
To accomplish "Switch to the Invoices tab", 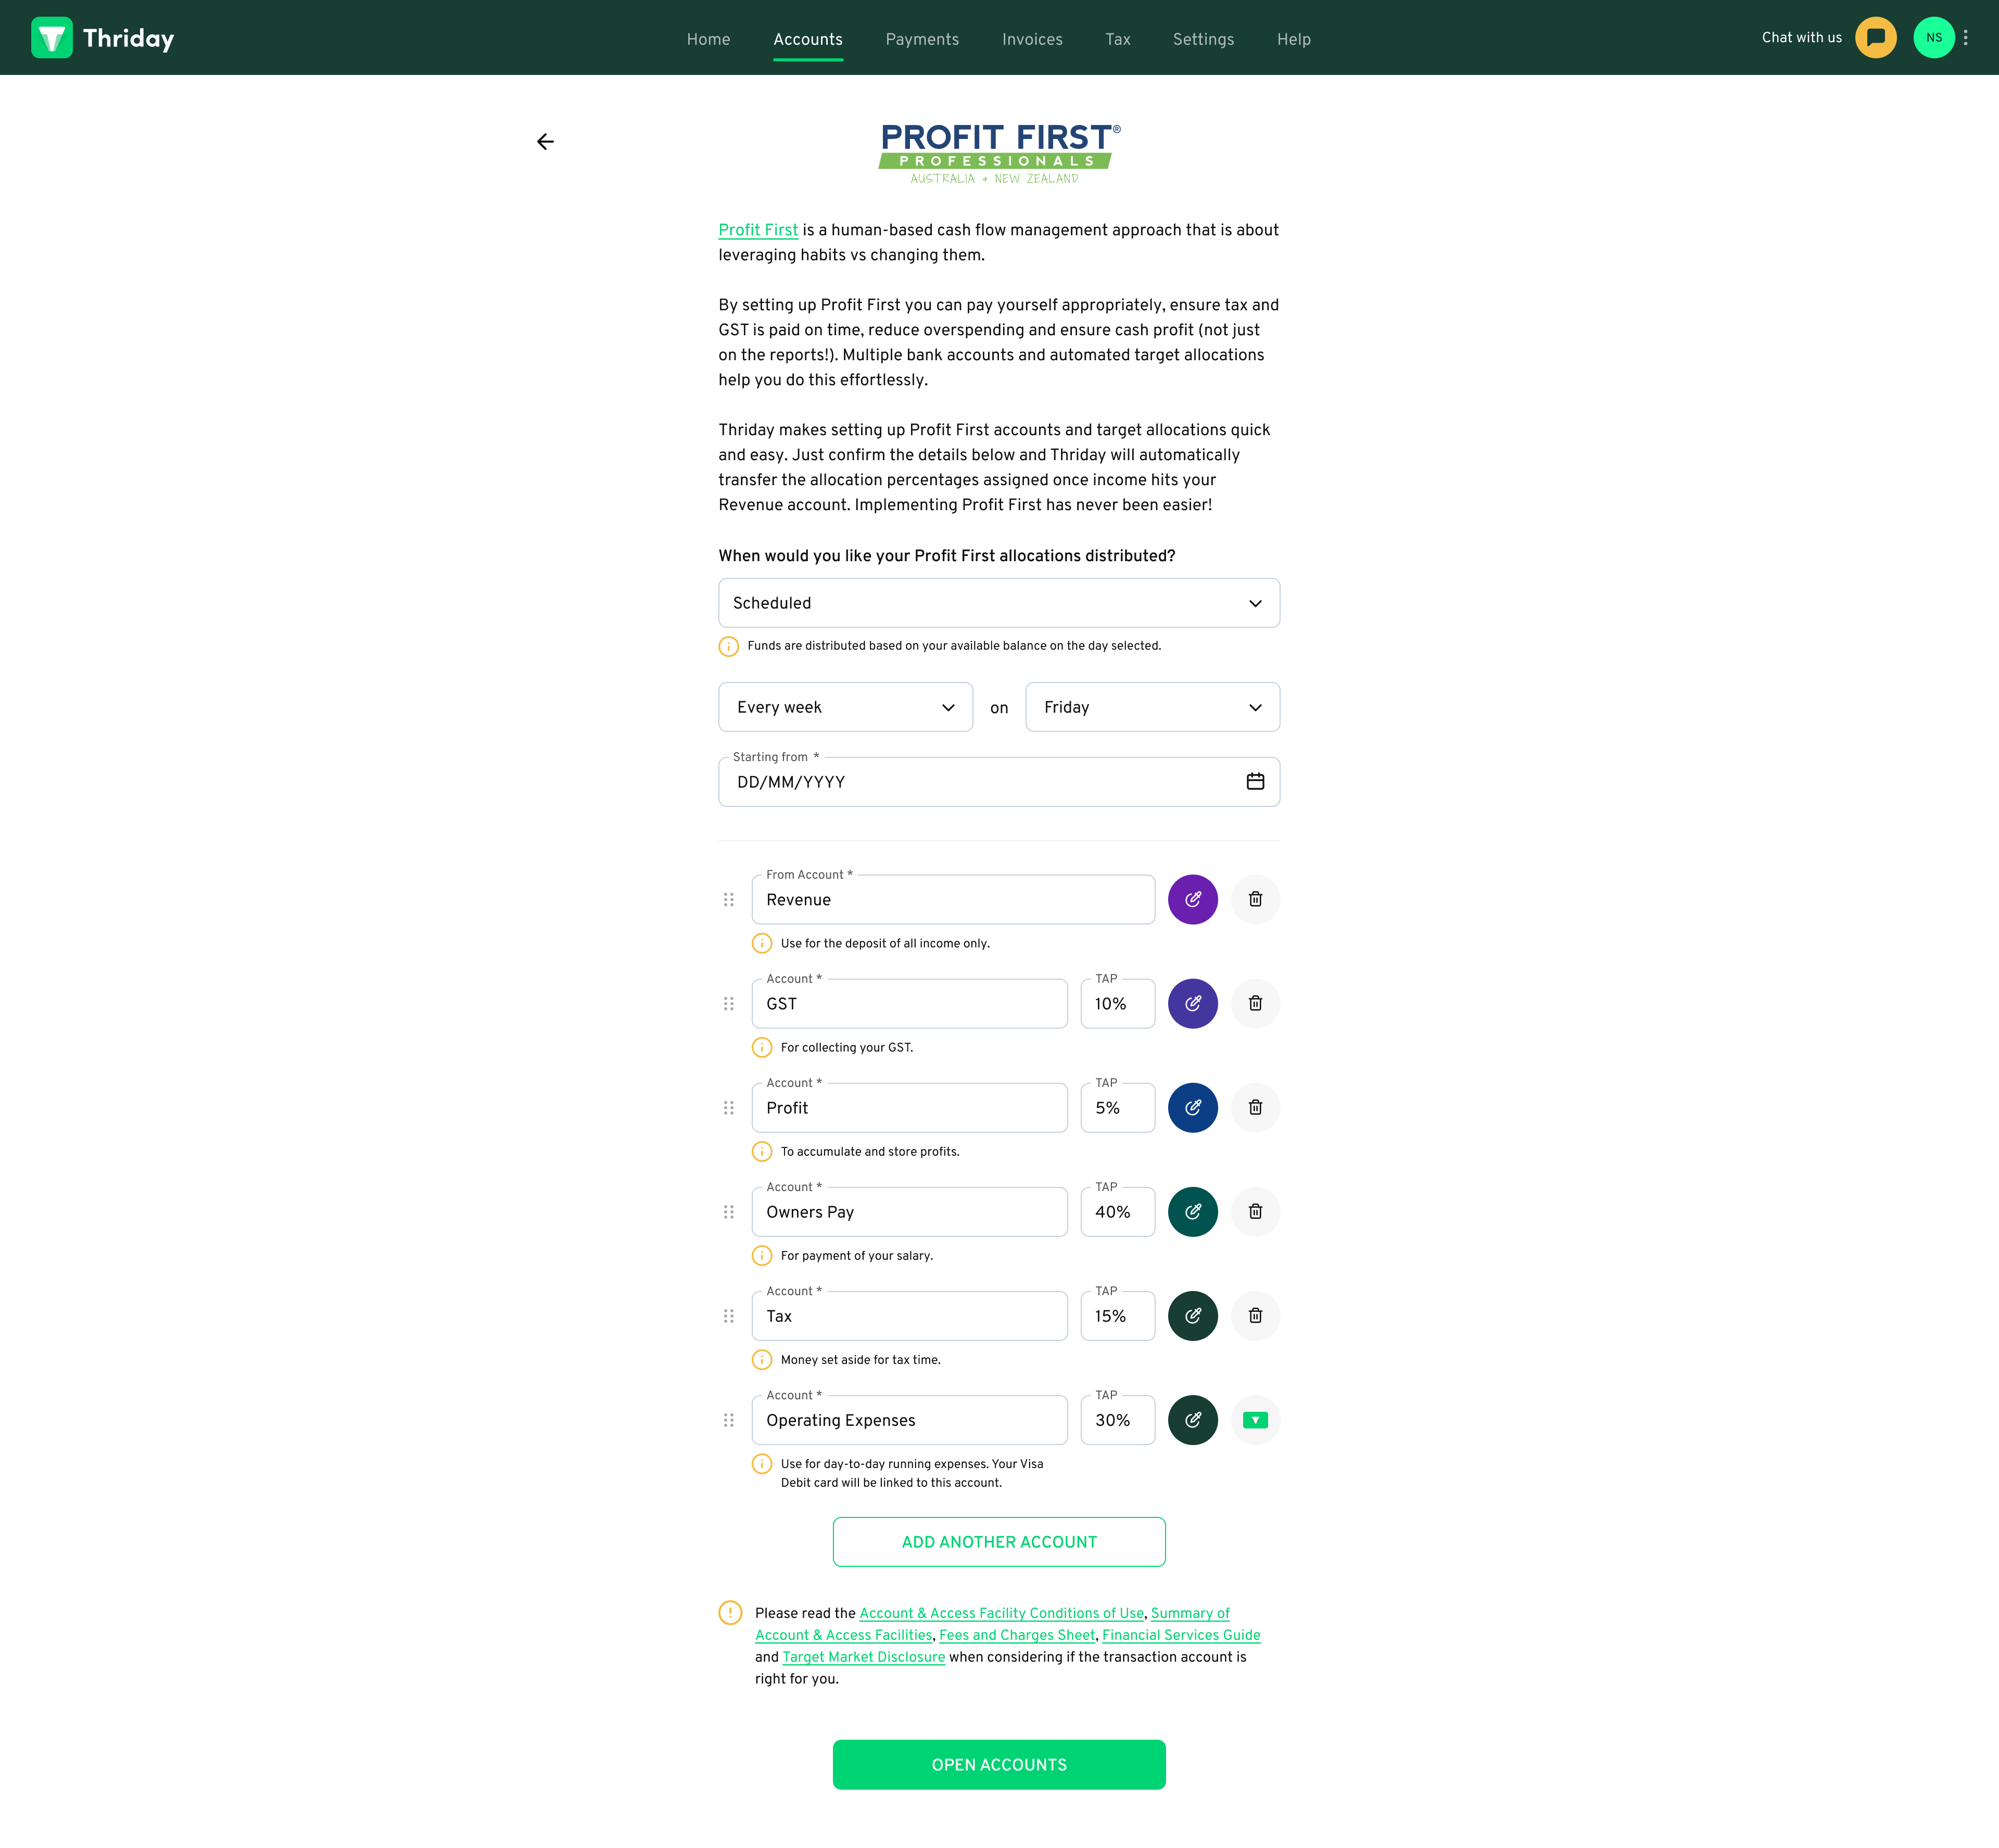I will [1032, 39].
